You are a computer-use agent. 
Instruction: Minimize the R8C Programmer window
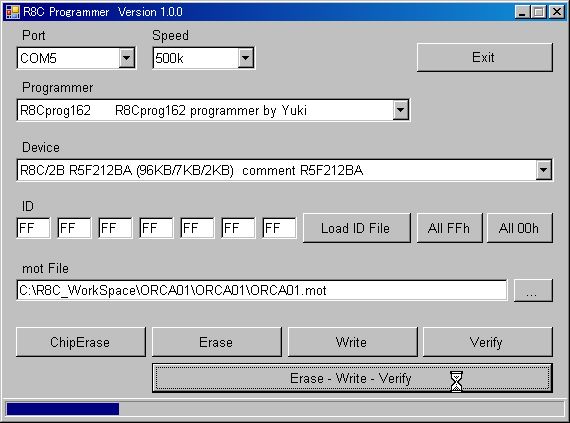pos(522,12)
